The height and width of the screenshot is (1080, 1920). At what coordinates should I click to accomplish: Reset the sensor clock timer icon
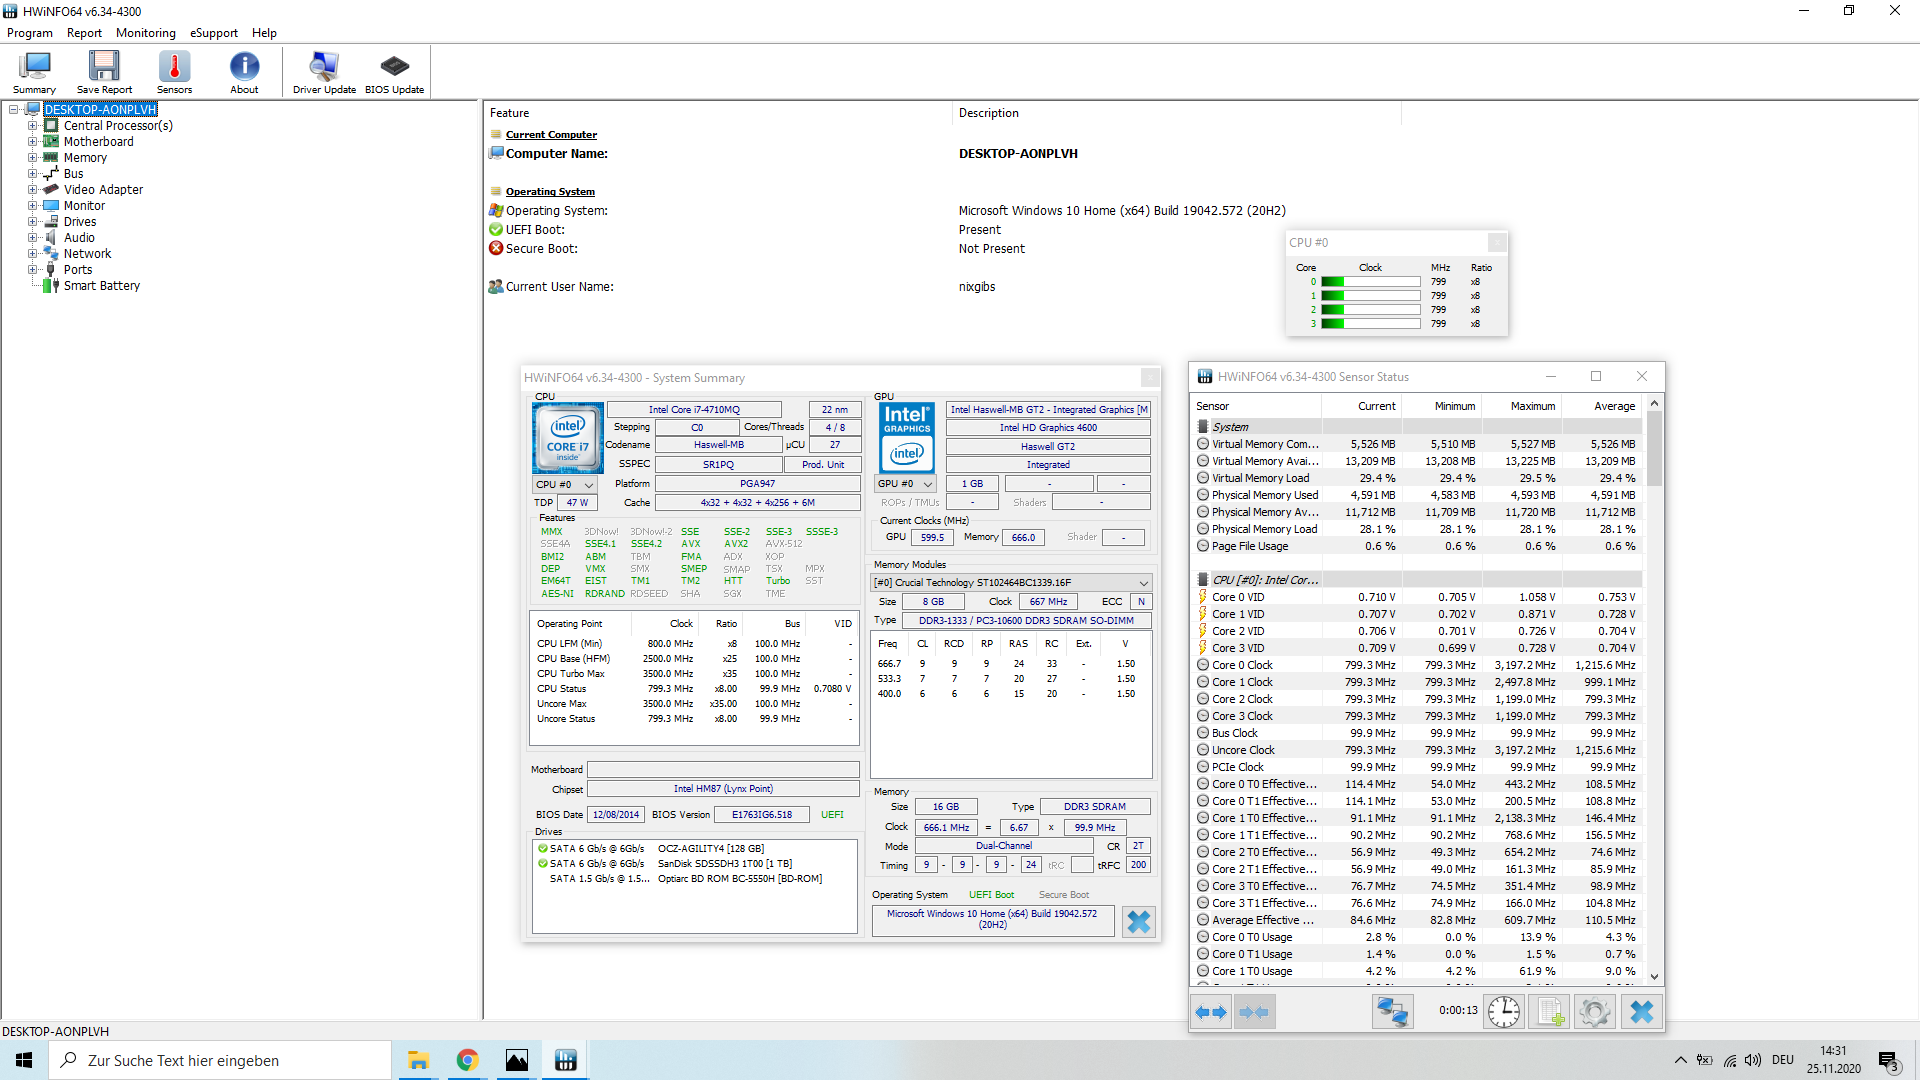pos(1503,1012)
